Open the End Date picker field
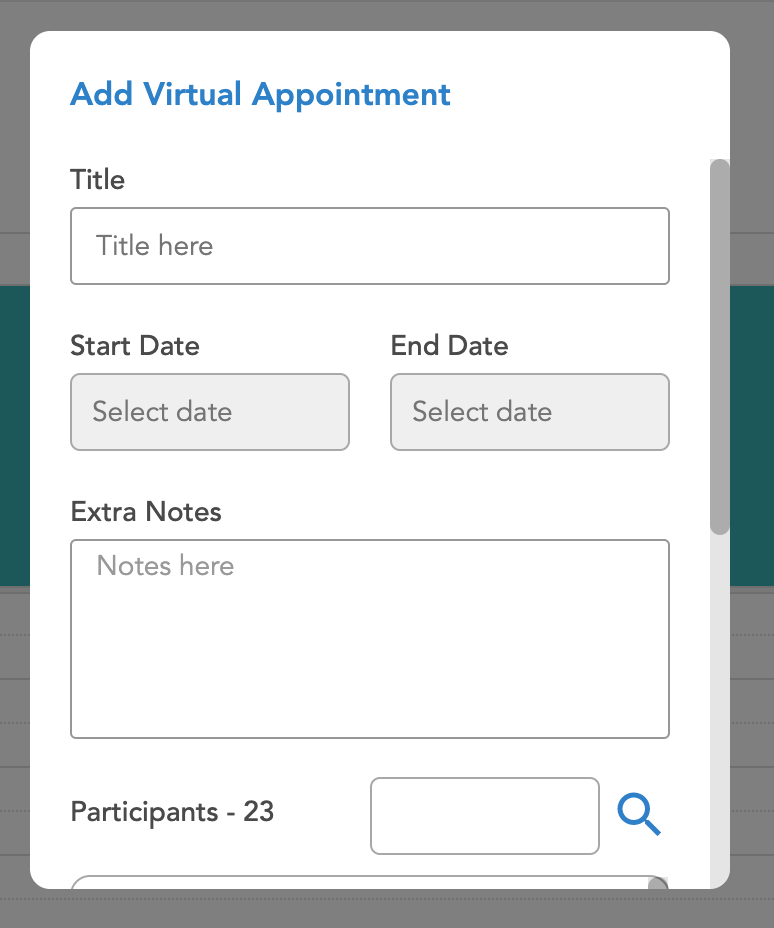774x928 pixels. (x=529, y=412)
